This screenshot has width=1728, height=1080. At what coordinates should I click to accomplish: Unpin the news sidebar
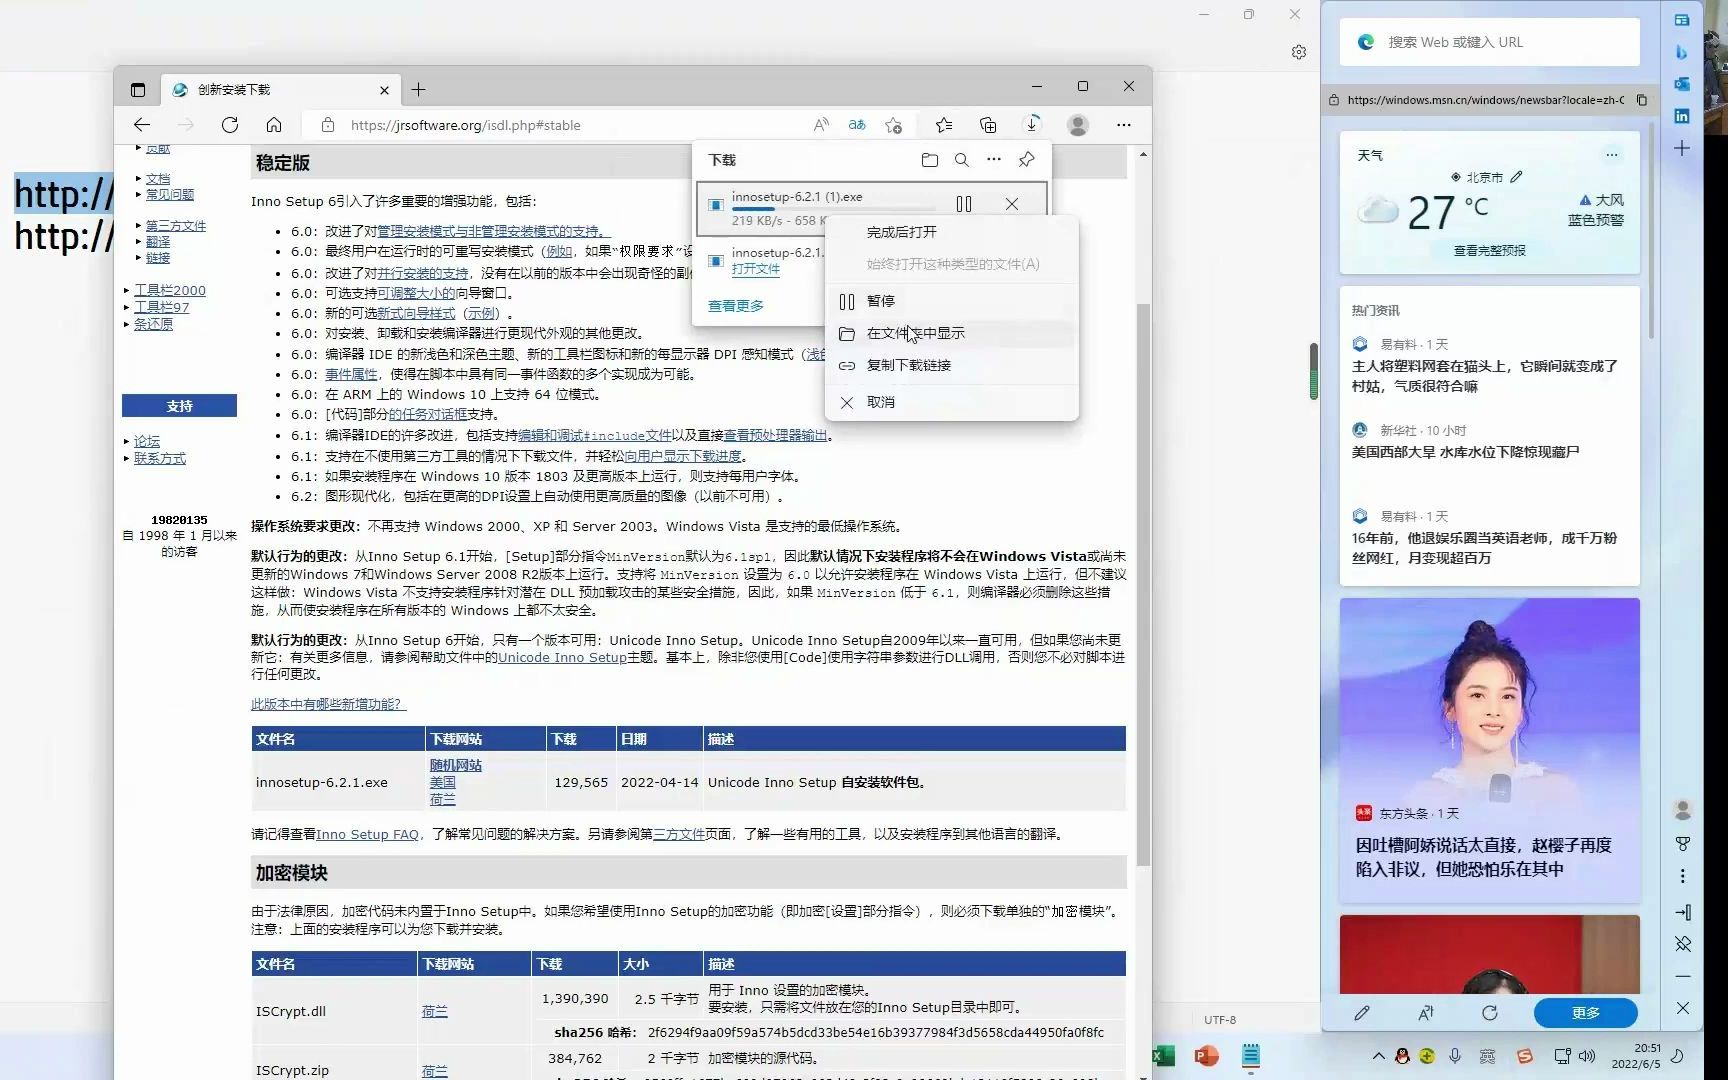(x=1683, y=944)
